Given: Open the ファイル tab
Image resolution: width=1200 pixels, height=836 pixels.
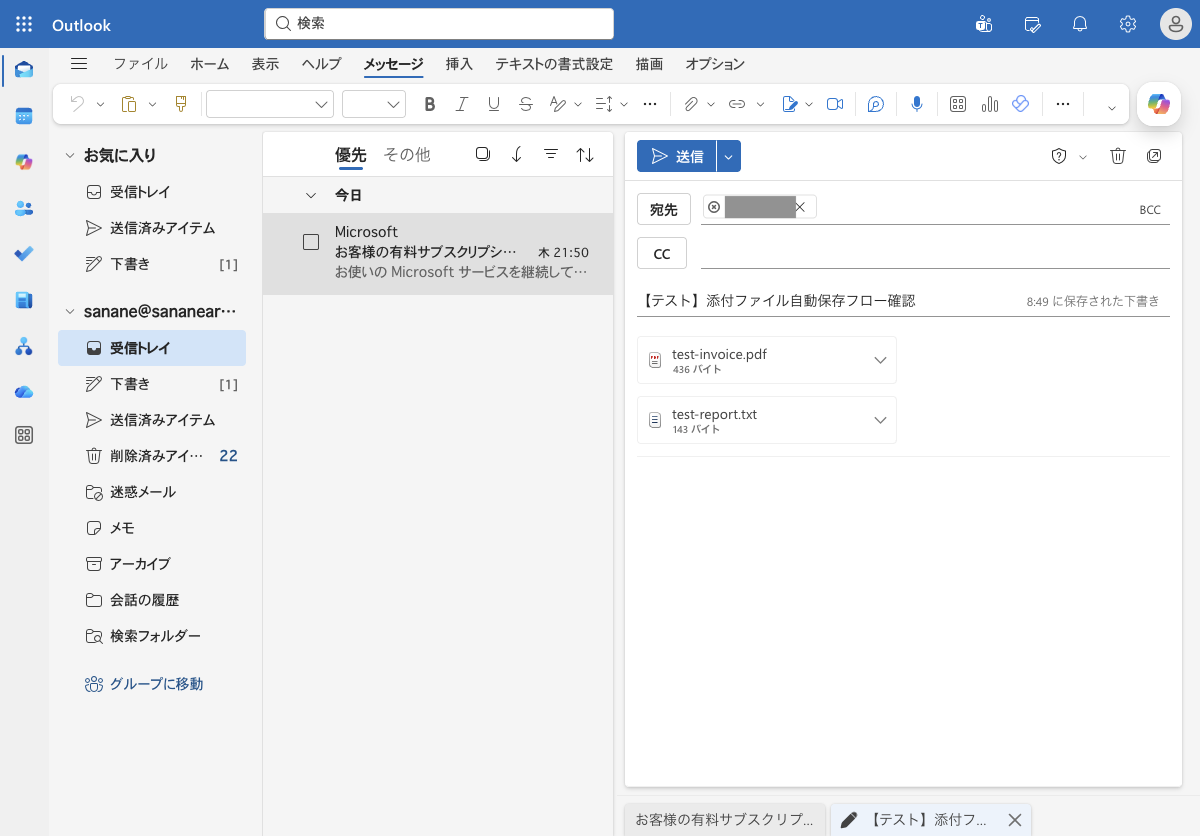Looking at the screenshot, I should coord(140,64).
